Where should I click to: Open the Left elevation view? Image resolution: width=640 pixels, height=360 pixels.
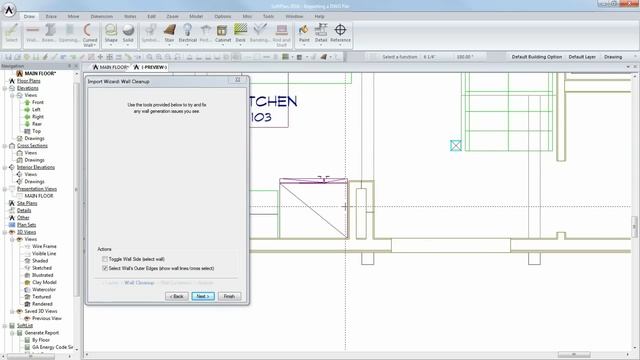coord(36,109)
